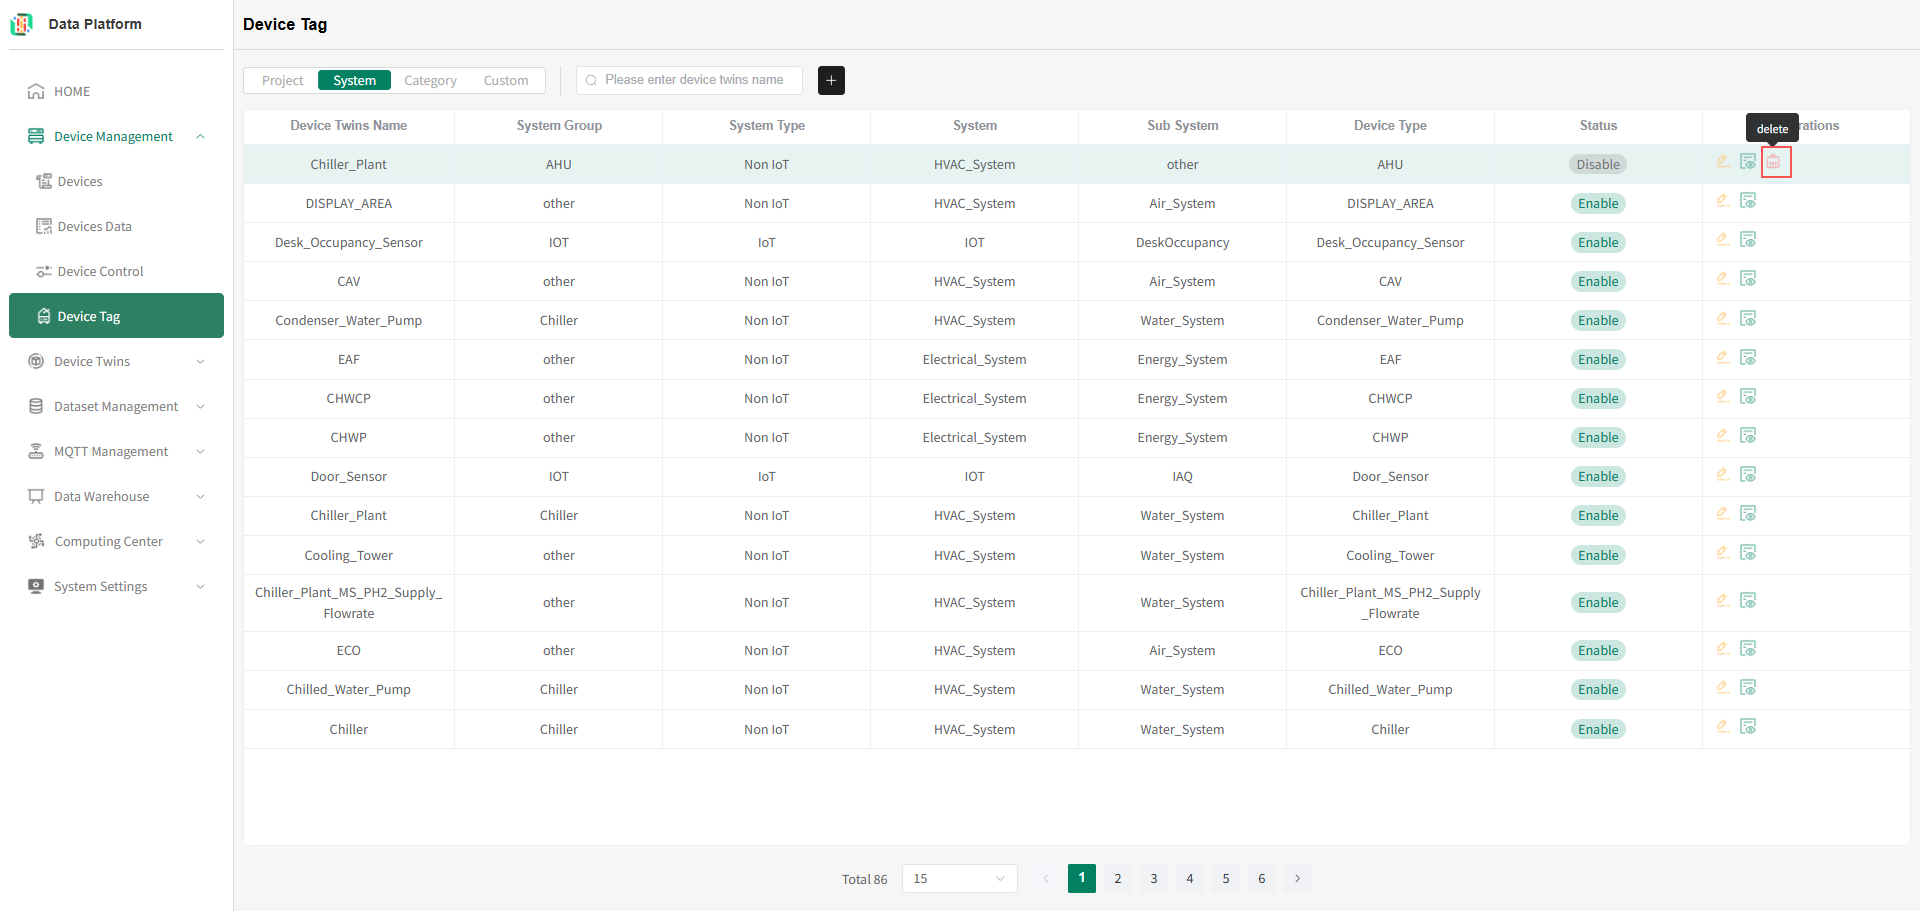
Task: Click the System Type column header
Action: 767,125
